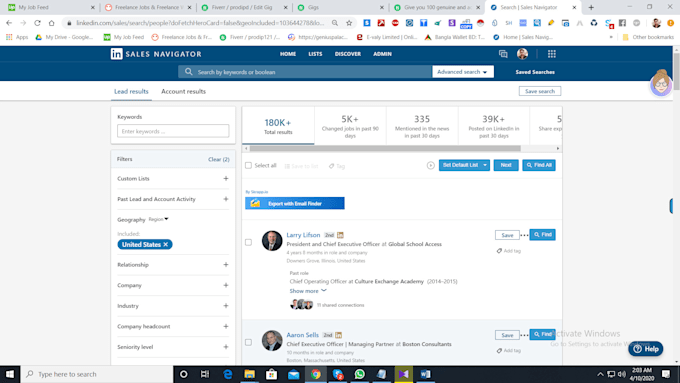Click Export with Email Finder
This screenshot has height=383, width=680.
[x=294, y=203]
